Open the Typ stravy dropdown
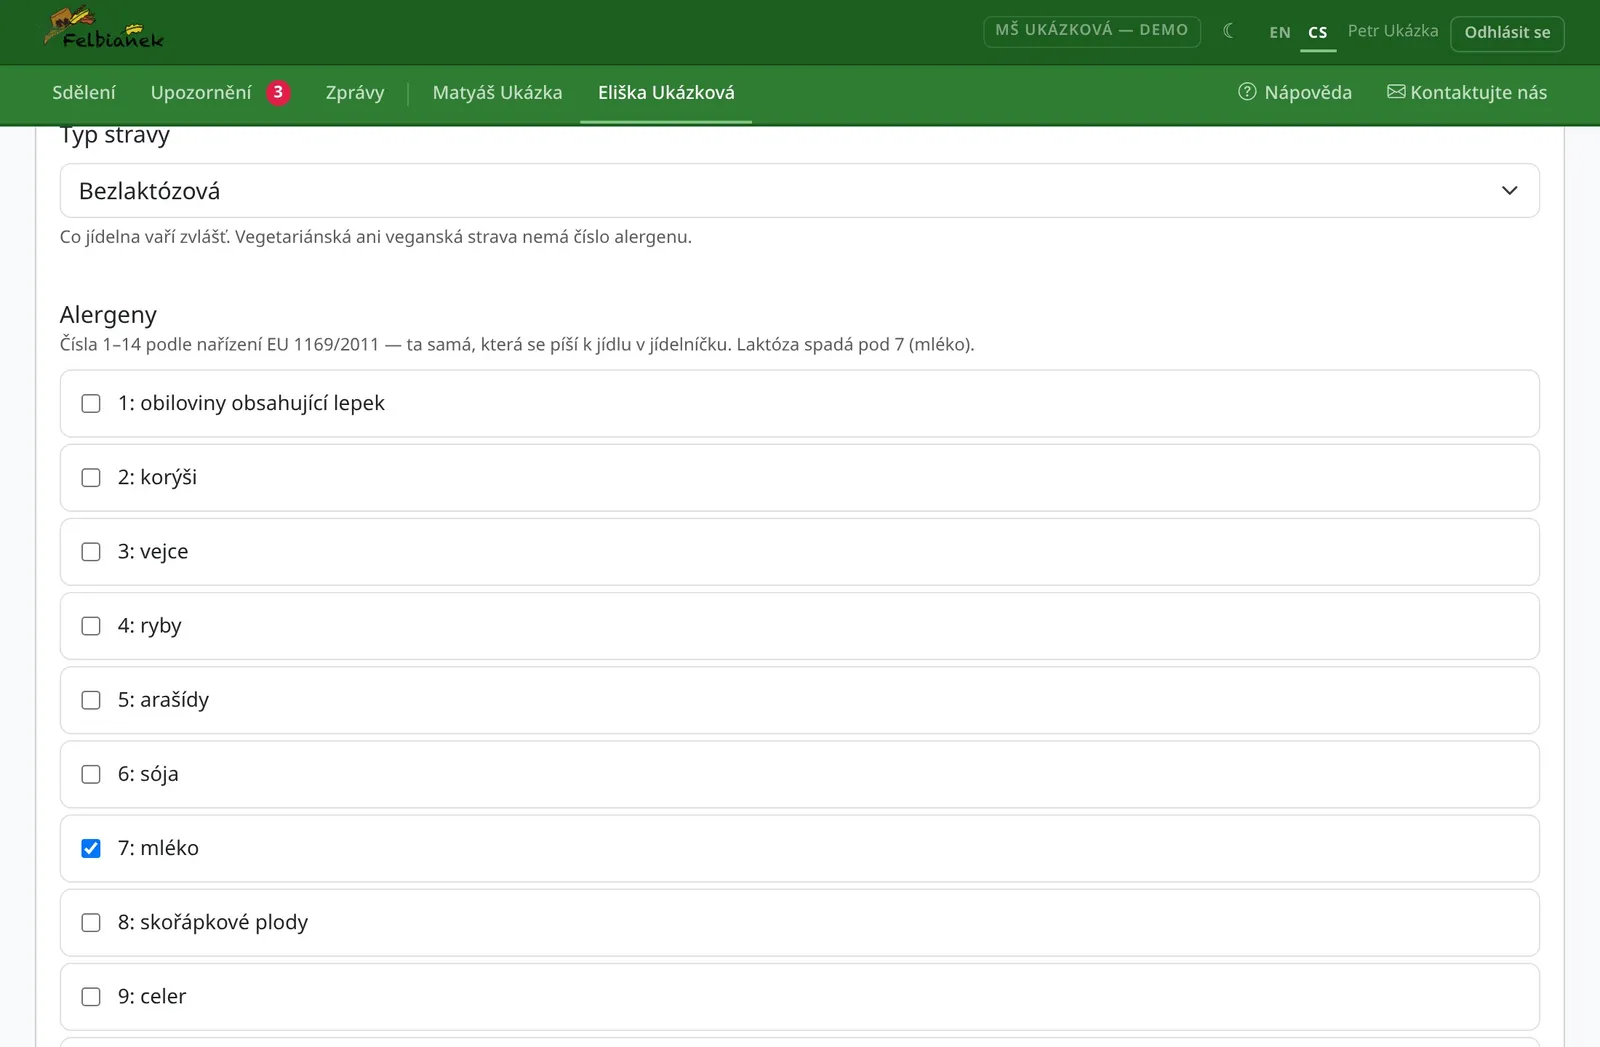This screenshot has height=1047, width=1600. (799, 191)
